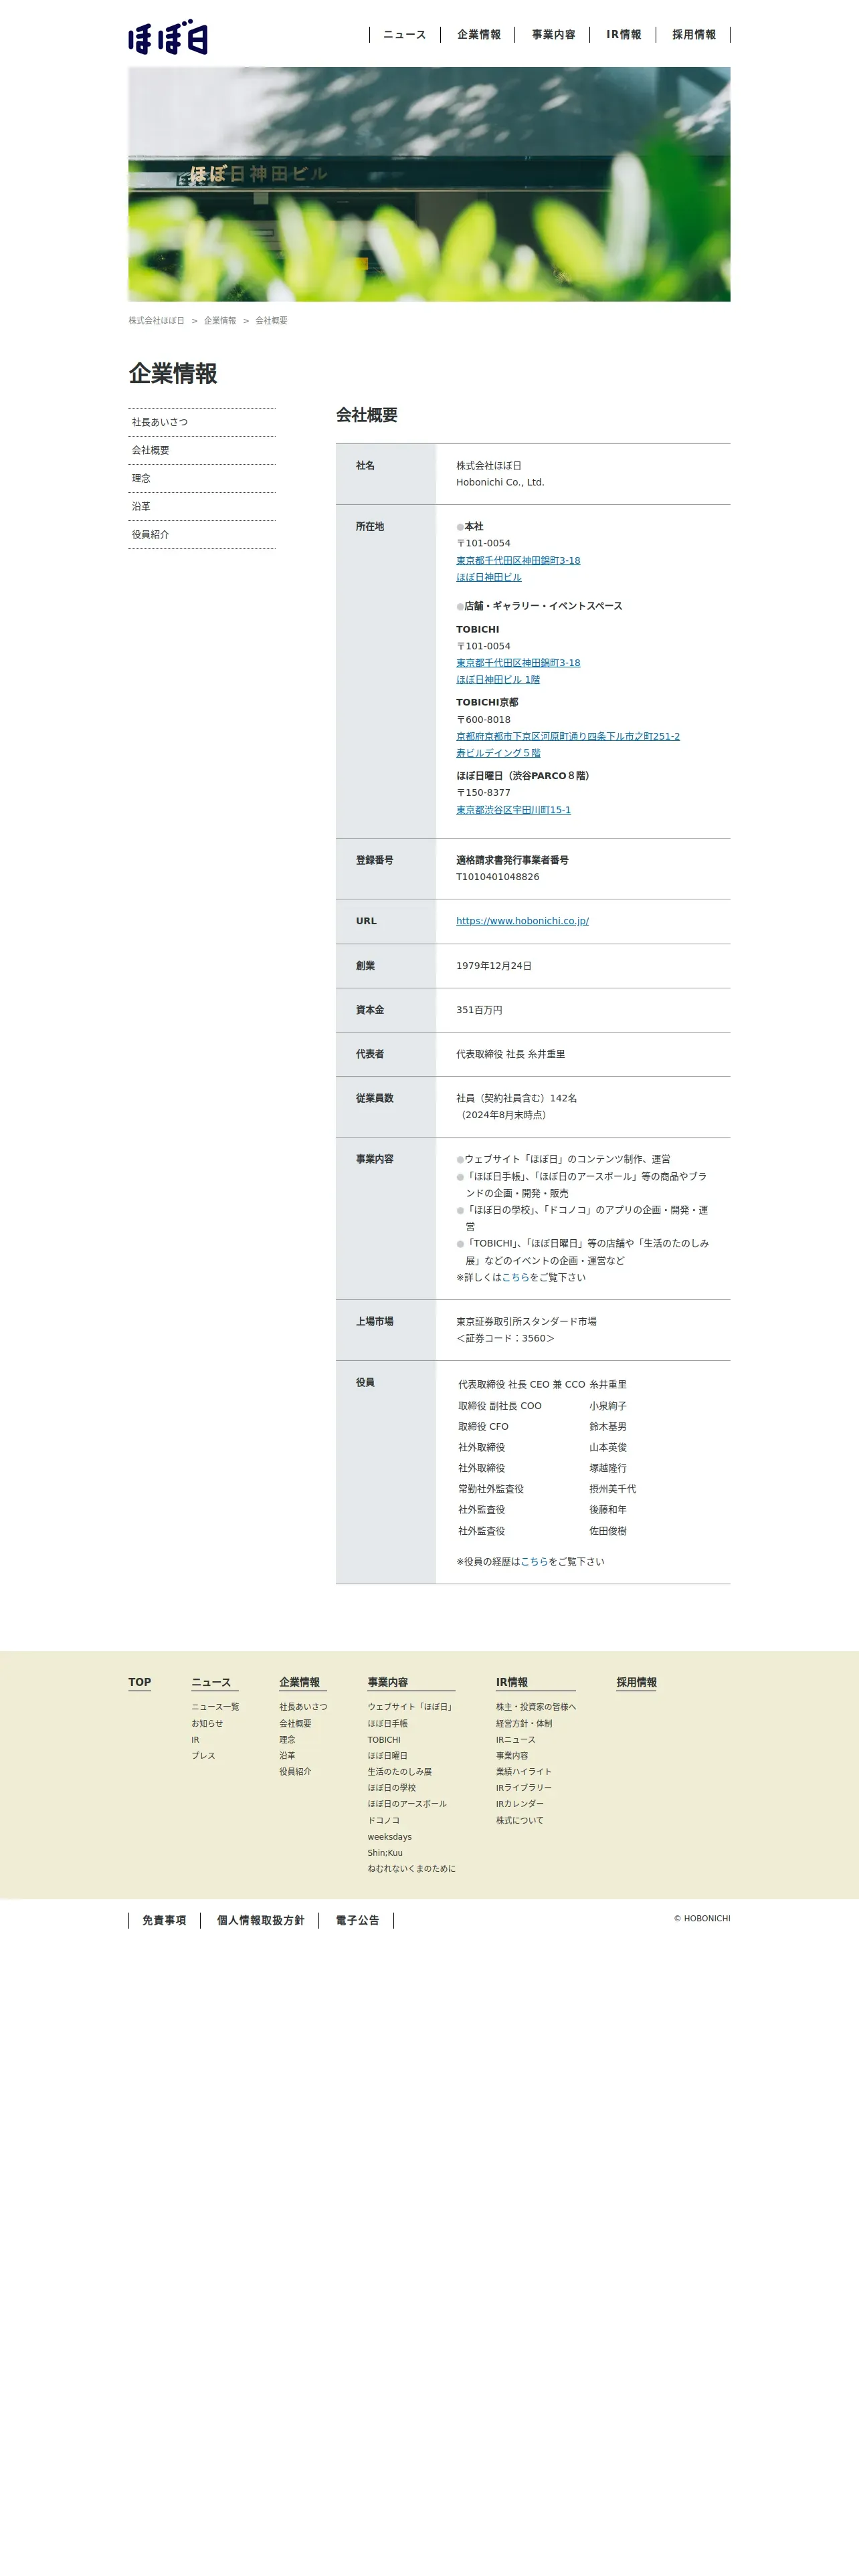Screen dimensions: 859x2576
Task: Click 1979年12月24日 founding date text
Action: pyautogui.click(x=494, y=966)
